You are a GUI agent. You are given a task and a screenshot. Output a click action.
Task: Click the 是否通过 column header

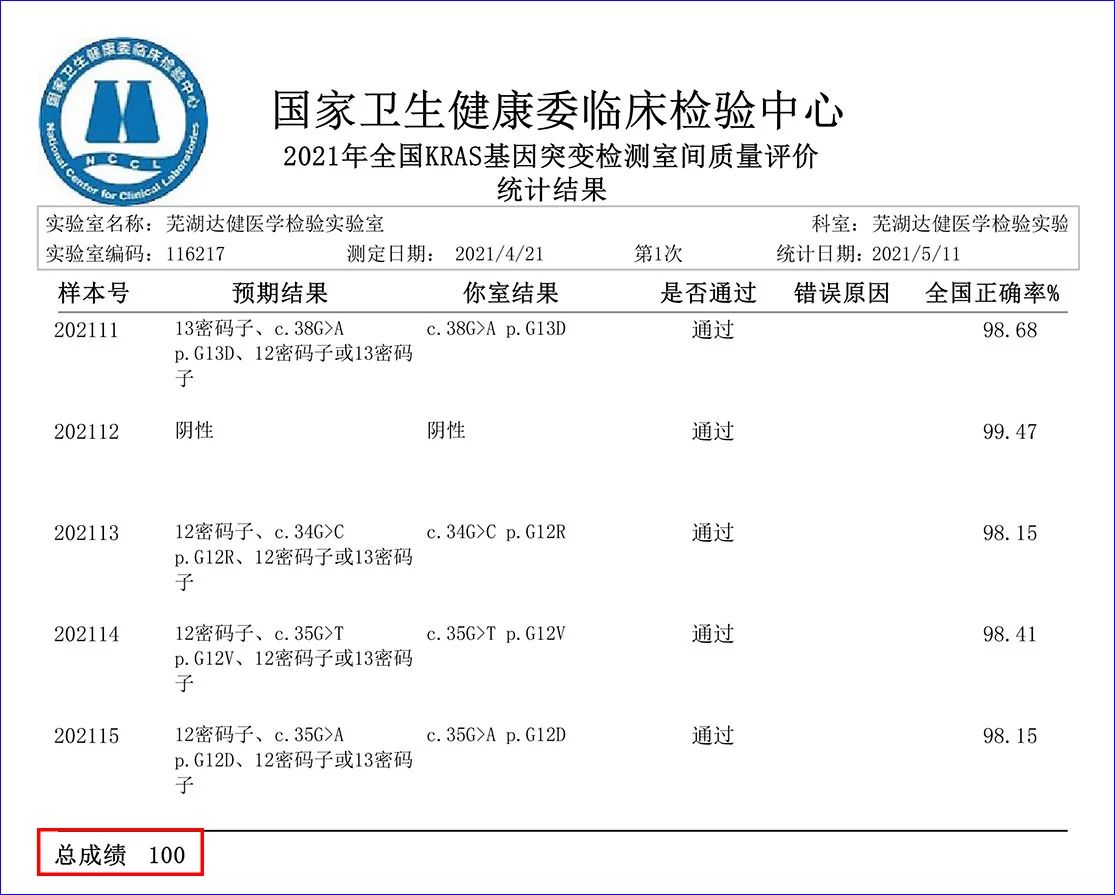pos(708,293)
